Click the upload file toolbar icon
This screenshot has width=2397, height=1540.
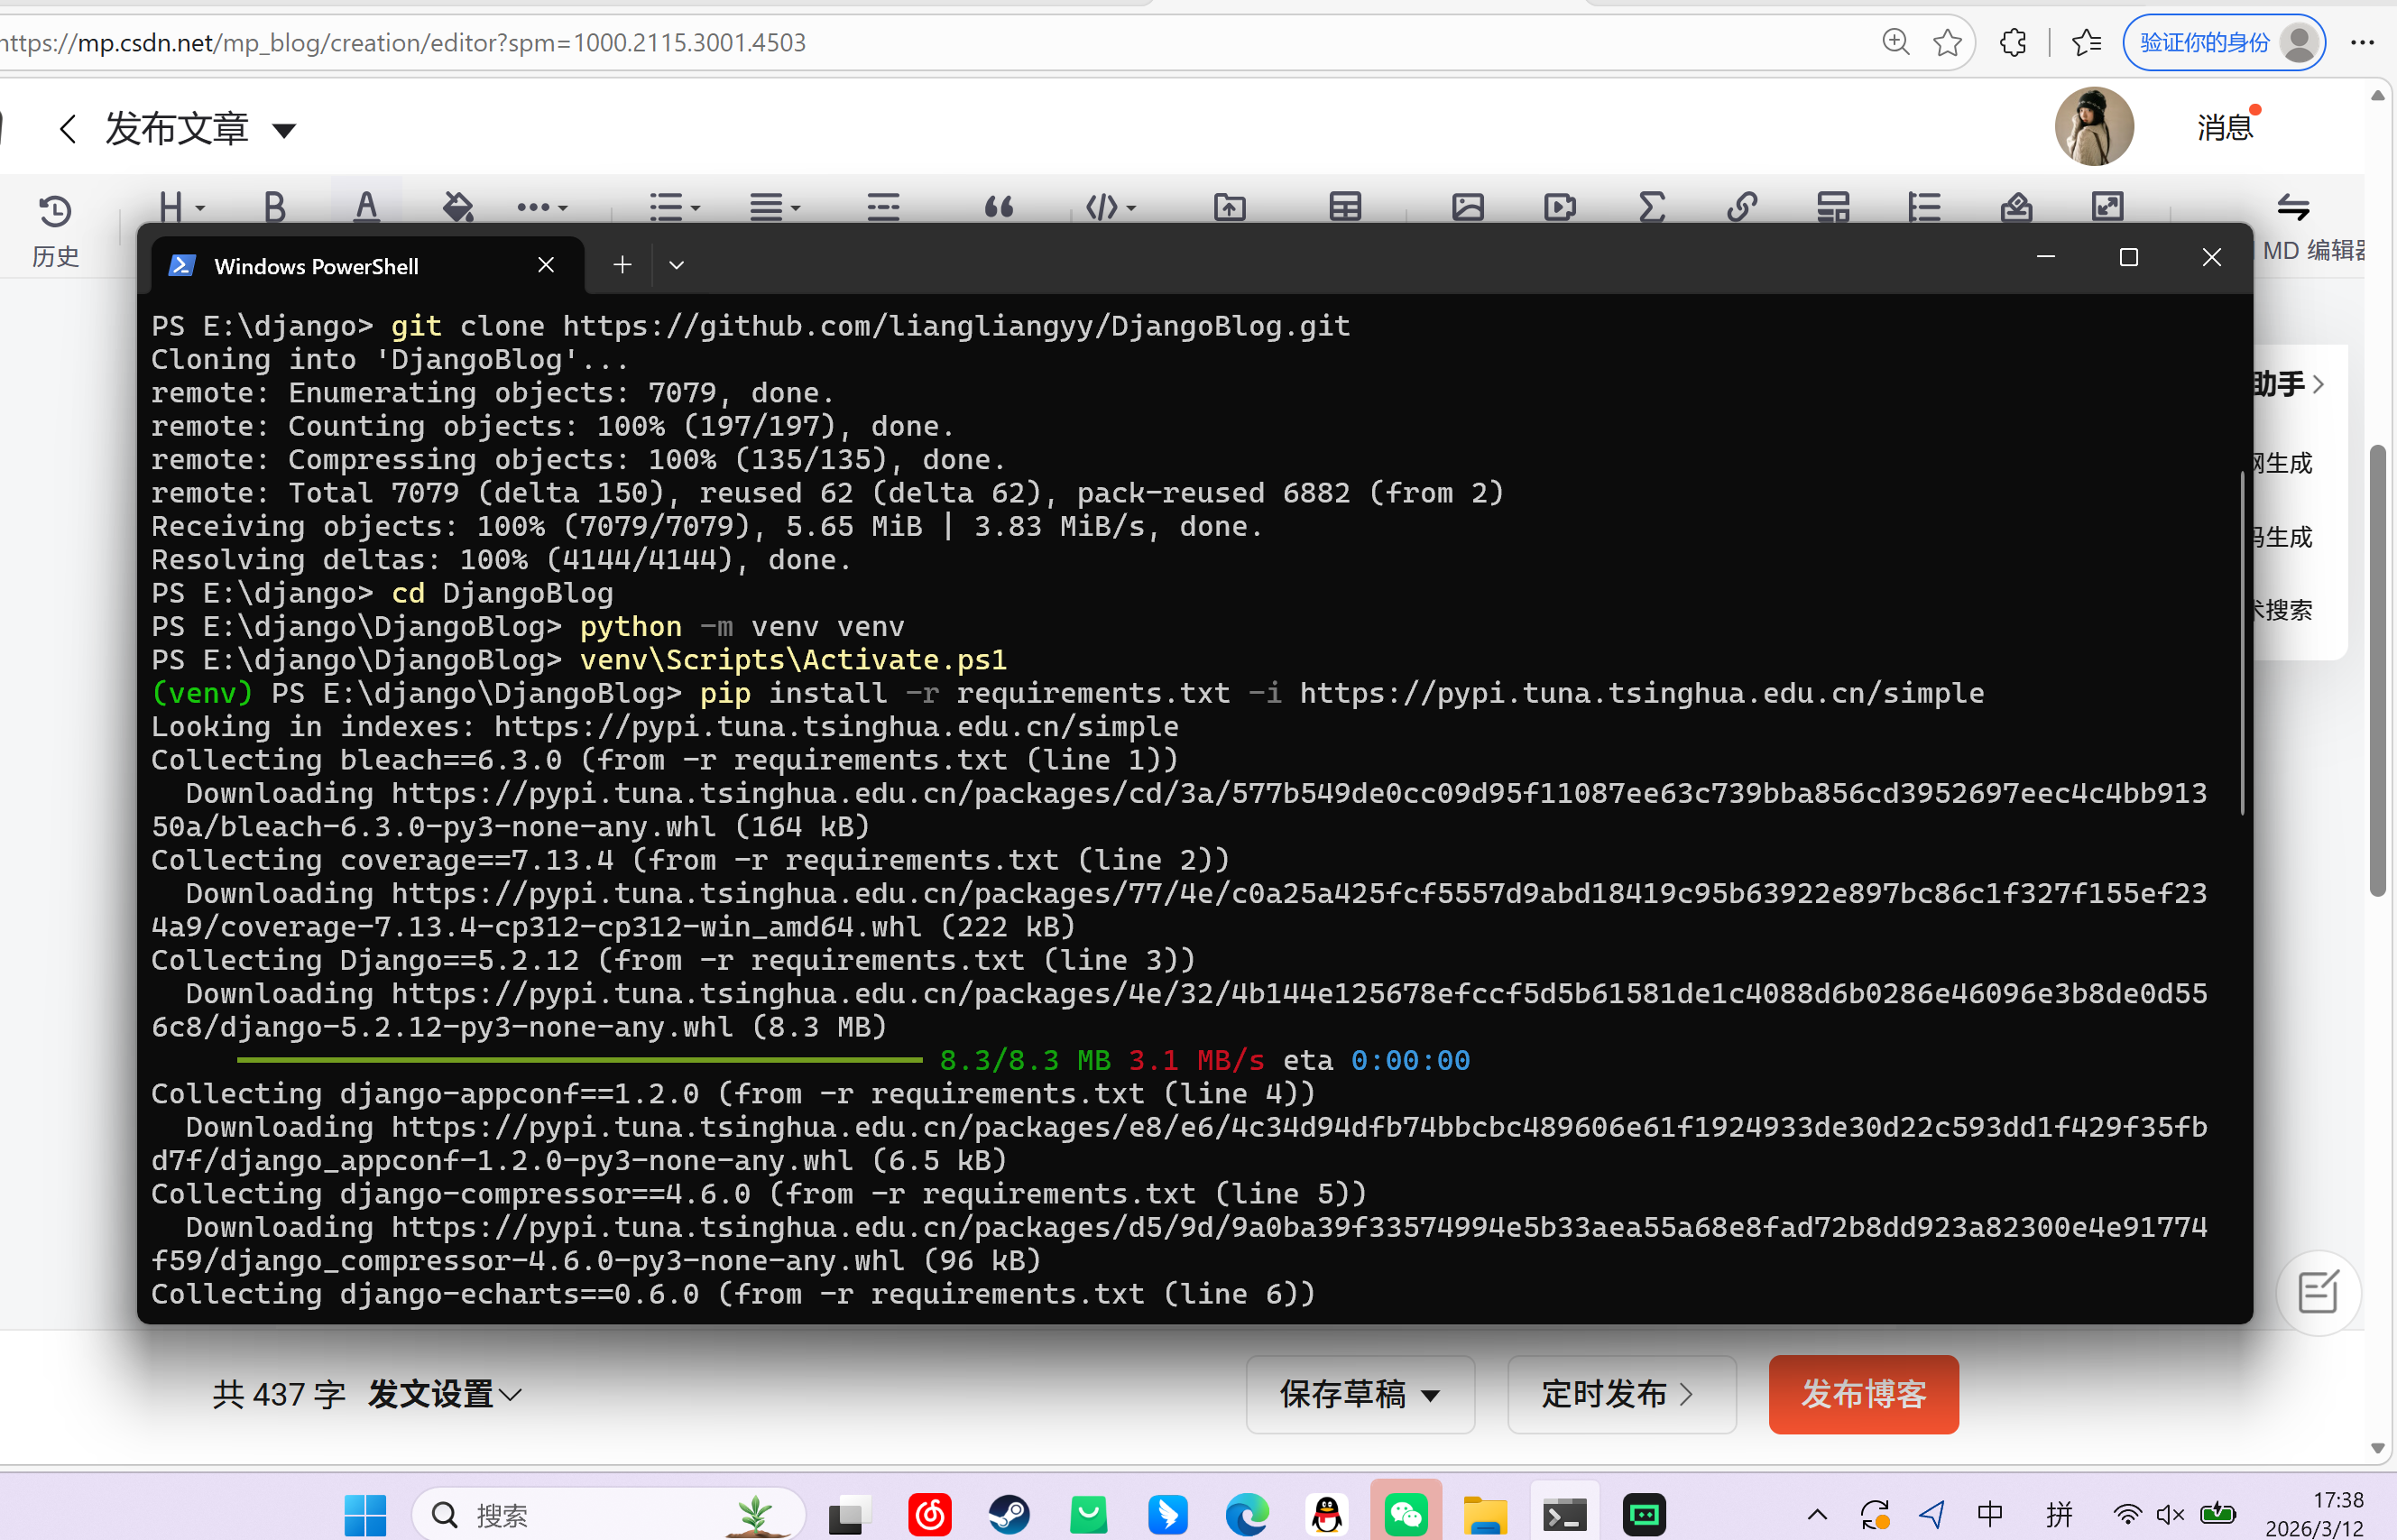[1229, 207]
